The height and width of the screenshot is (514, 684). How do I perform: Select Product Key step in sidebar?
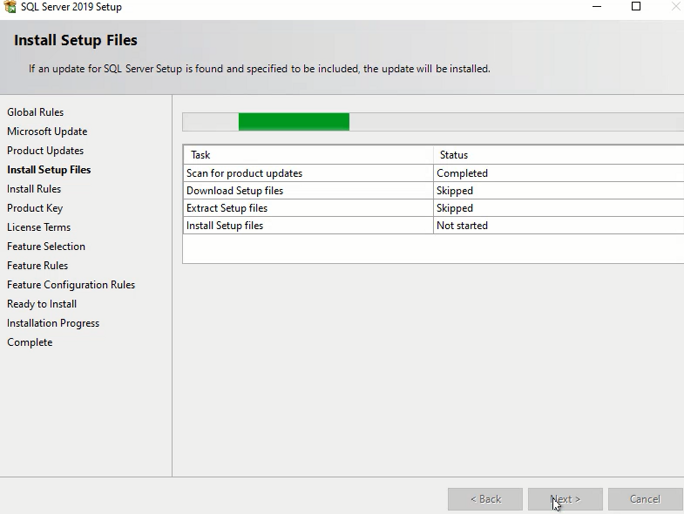click(x=35, y=208)
